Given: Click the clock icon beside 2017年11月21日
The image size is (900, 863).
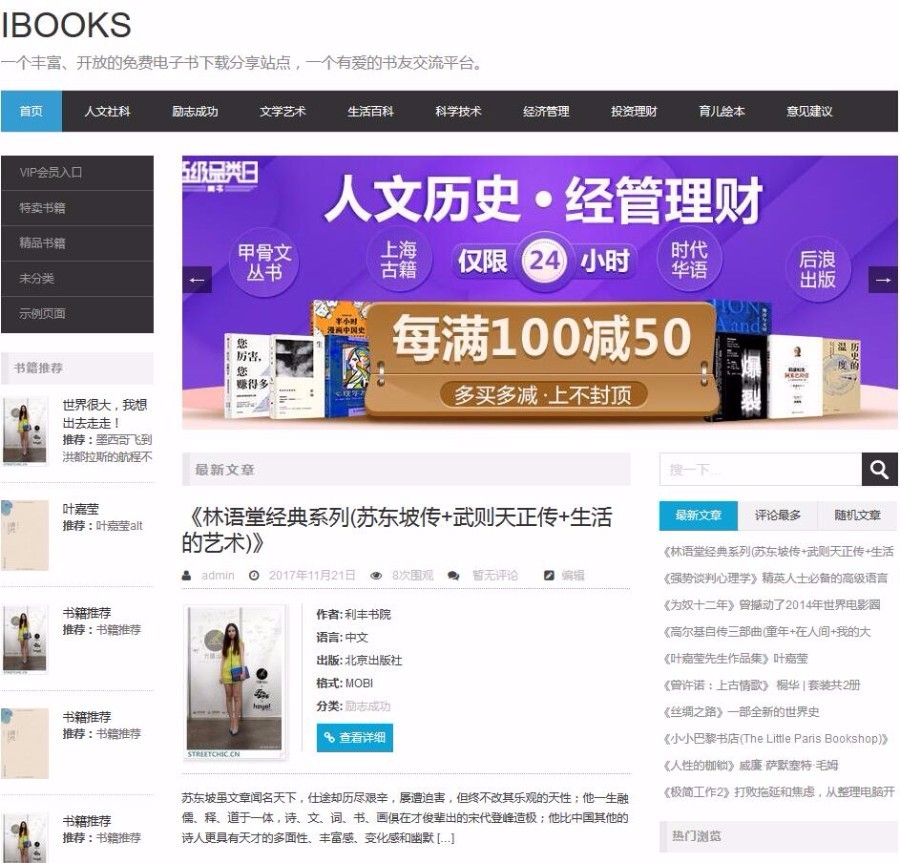Looking at the screenshot, I should pos(254,575).
